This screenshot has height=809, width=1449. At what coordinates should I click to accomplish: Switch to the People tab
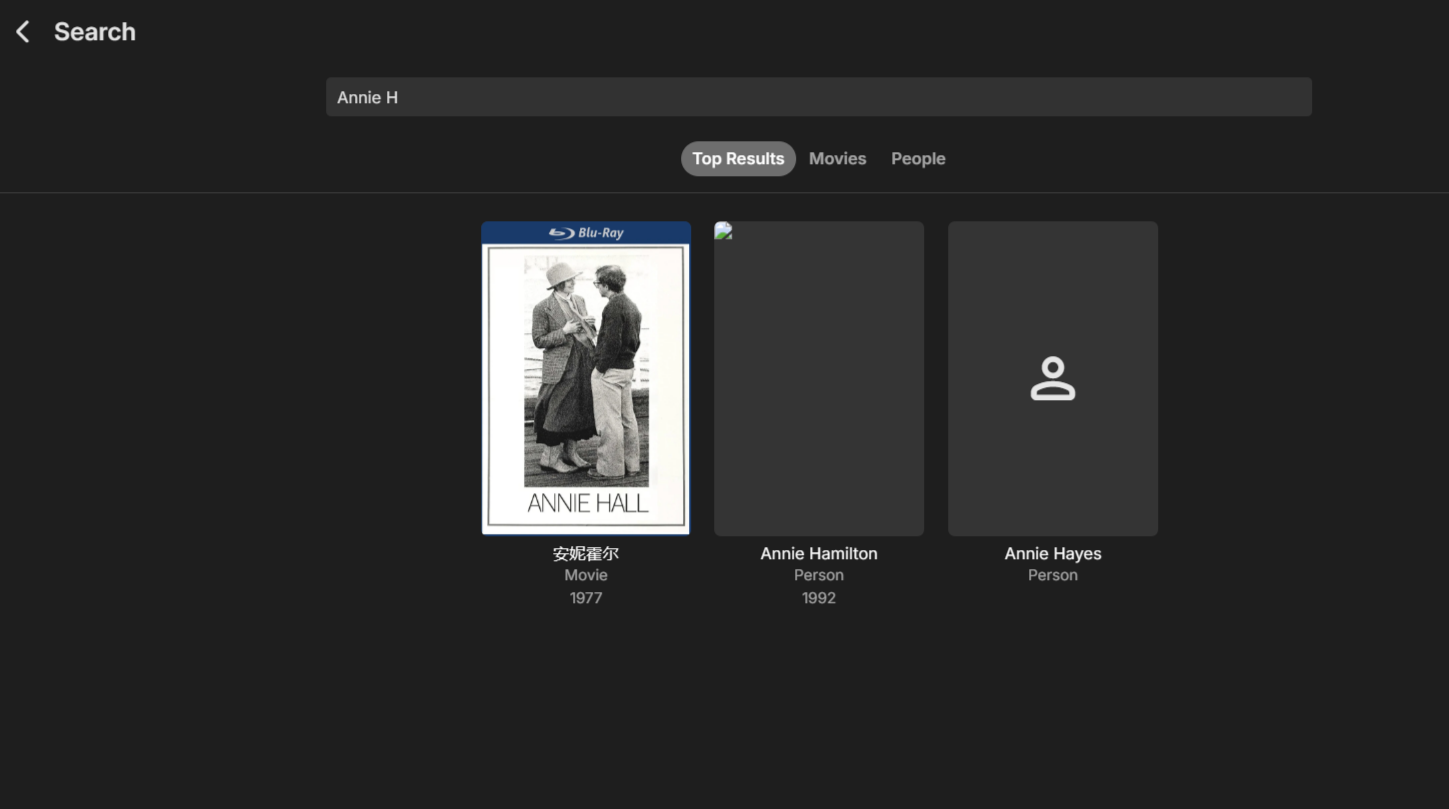click(x=917, y=159)
